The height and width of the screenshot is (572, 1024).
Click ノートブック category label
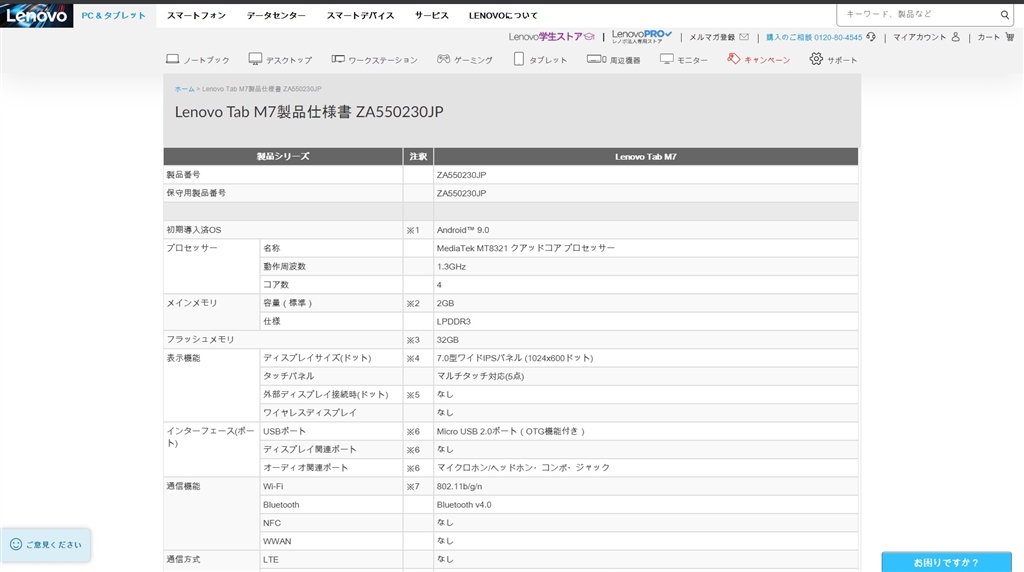coord(206,60)
